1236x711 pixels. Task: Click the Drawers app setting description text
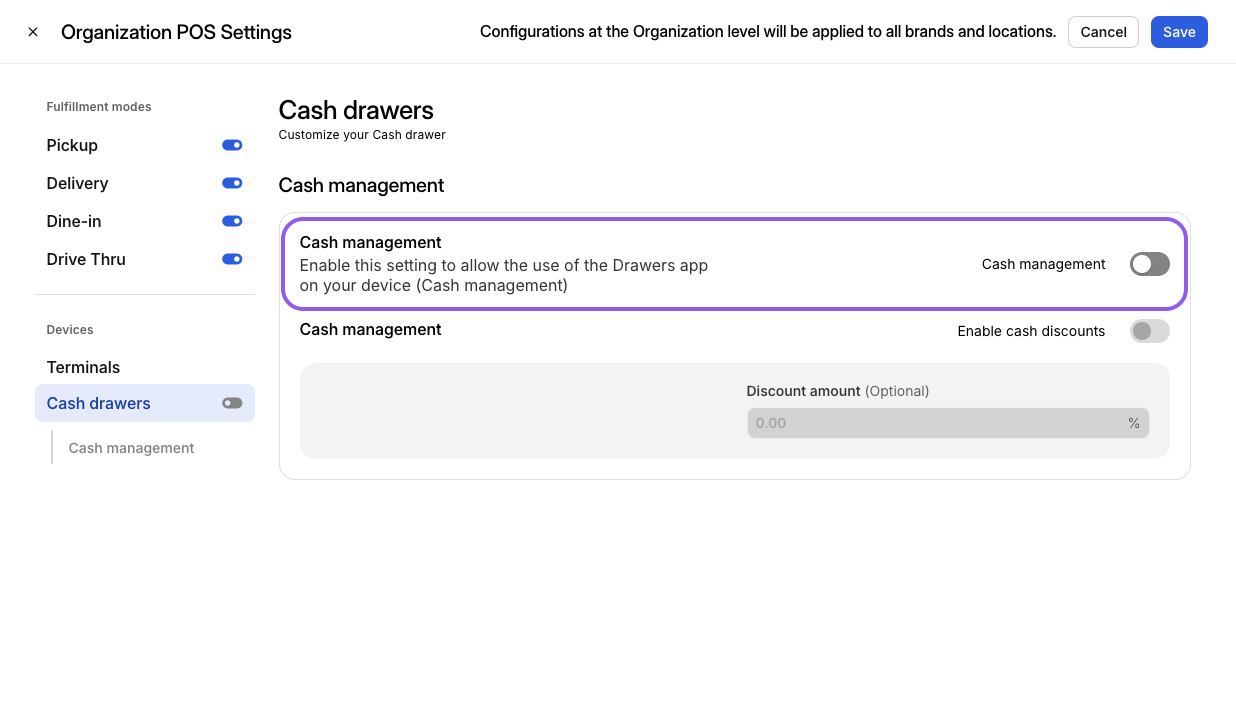tap(503, 275)
